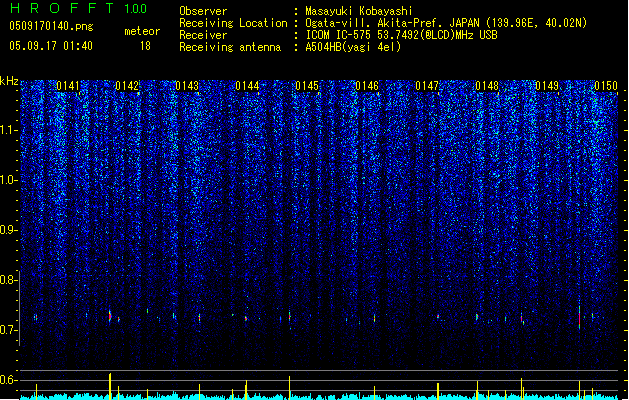The height and width of the screenshot is (400, 629).
Task: Click the "Observer" field label
Action: pyautogui.click(x=203, y=11)
